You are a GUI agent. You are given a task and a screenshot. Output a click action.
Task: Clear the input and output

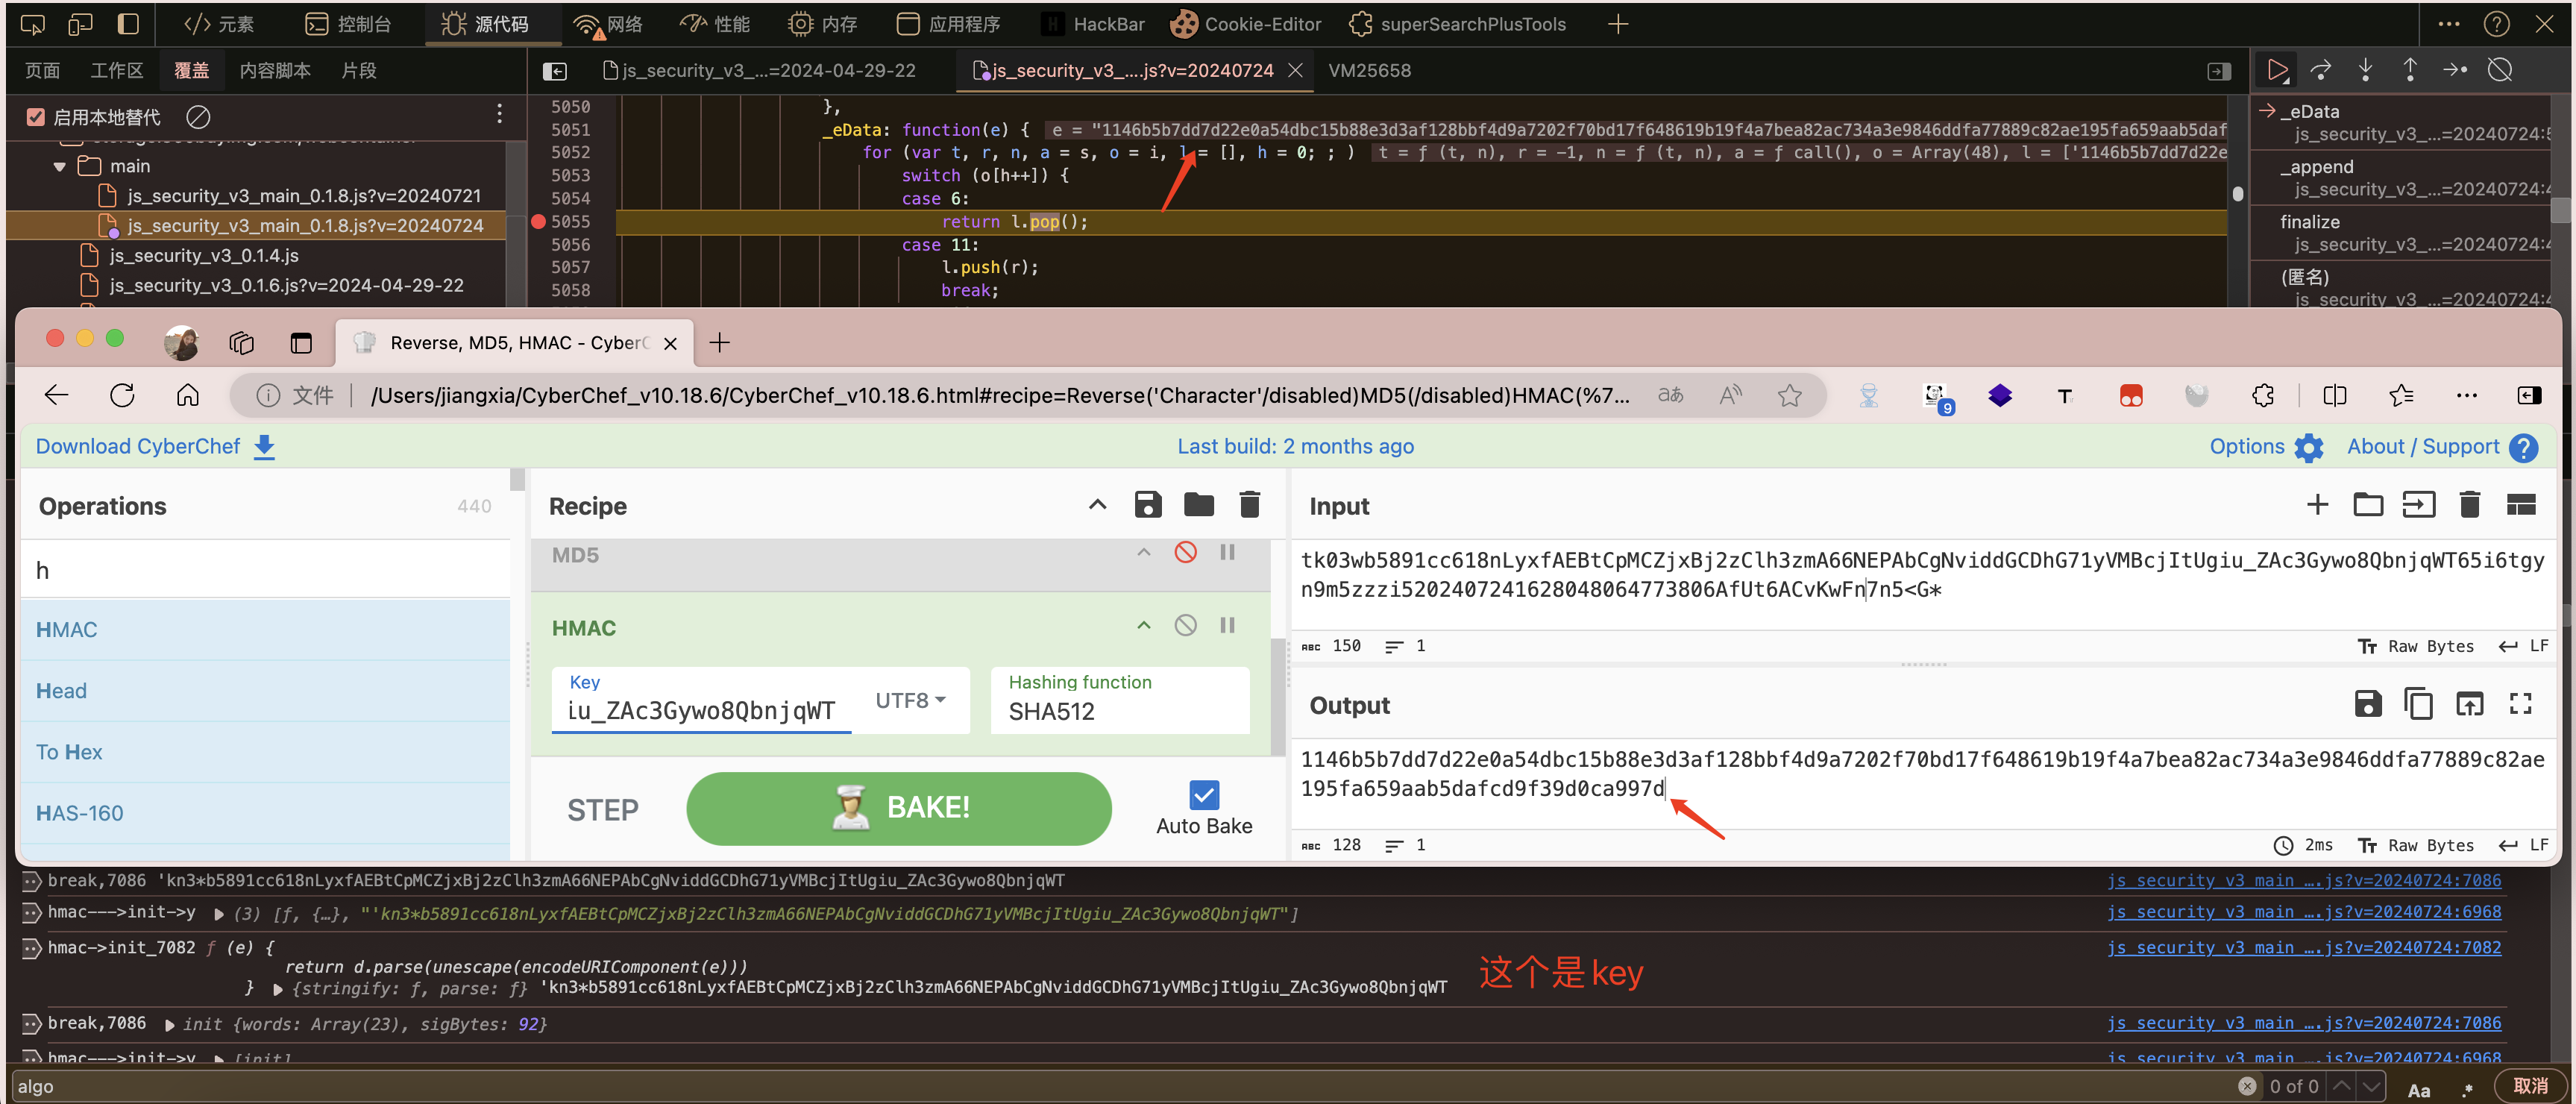2469,505
